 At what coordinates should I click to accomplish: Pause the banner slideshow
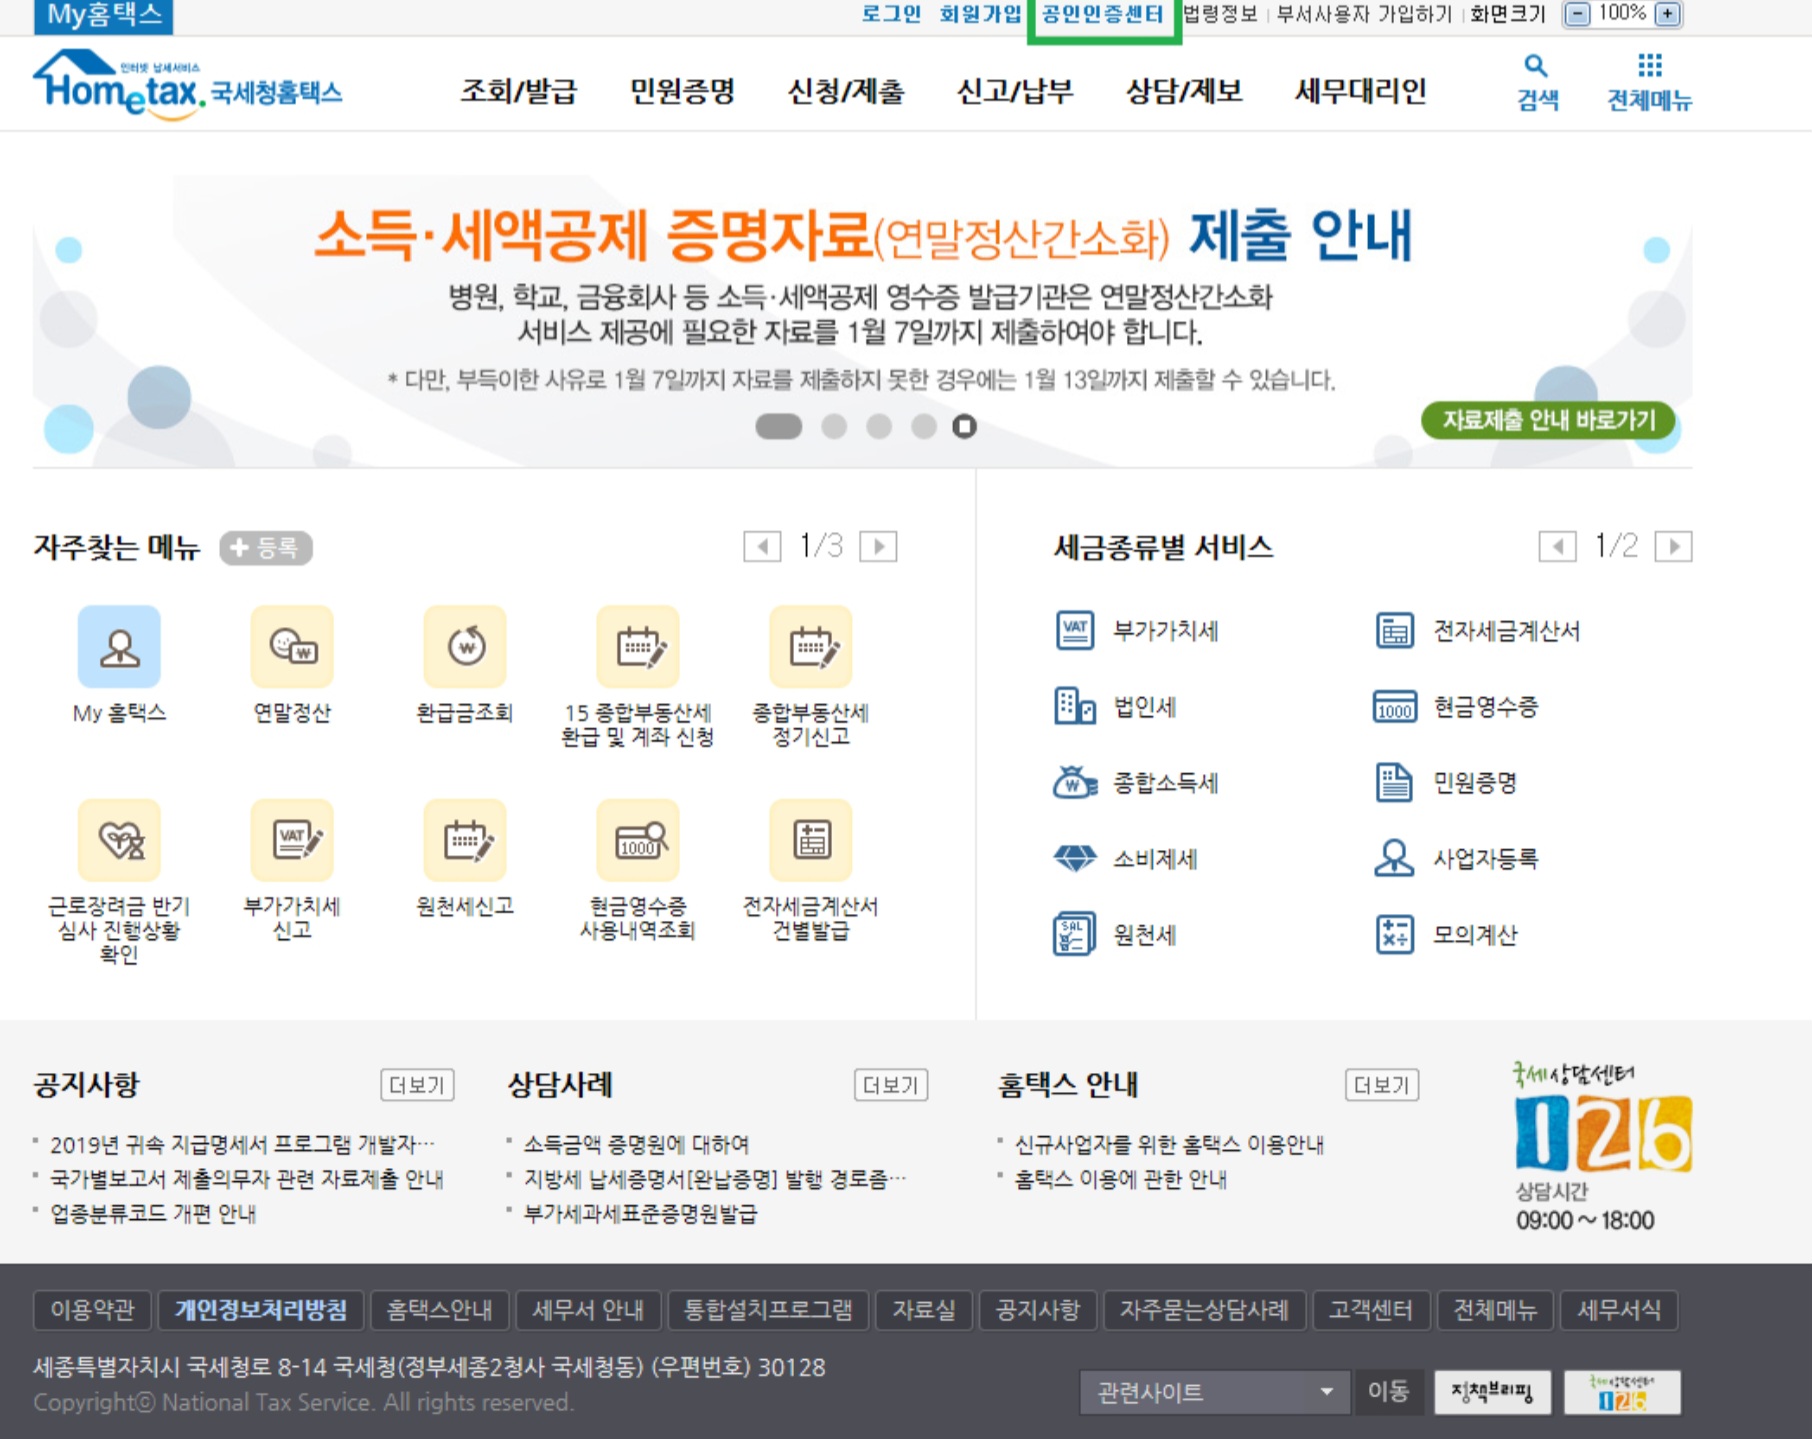click(964, 427)
